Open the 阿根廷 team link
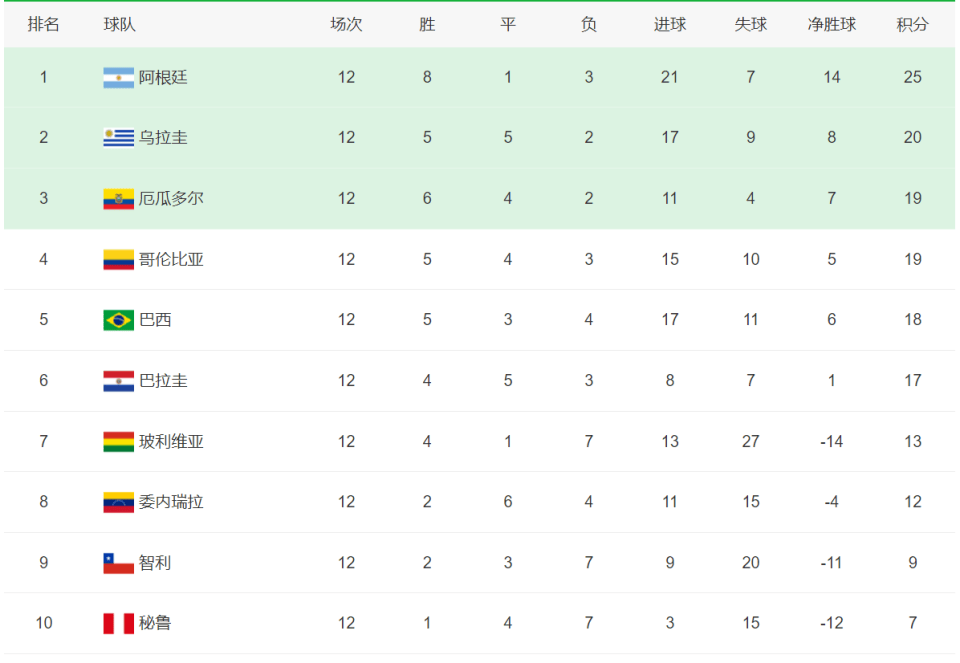The image size is (960, 663). [163, 78]
